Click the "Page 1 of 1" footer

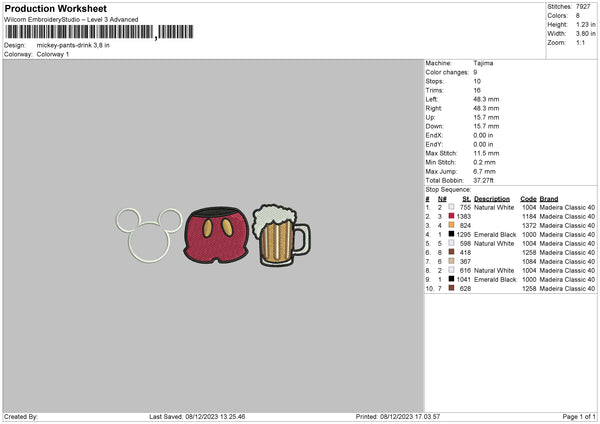point(579,416)
